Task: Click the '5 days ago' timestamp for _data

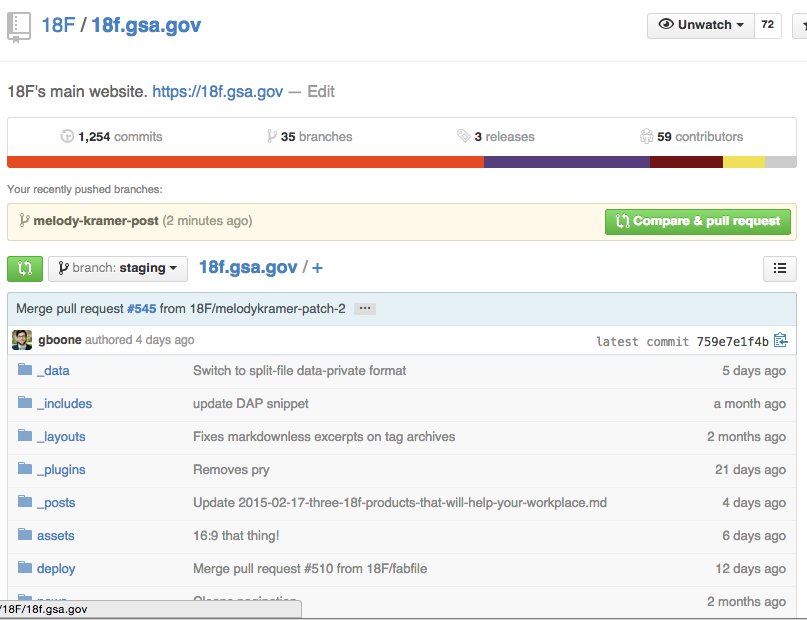Action: 753,371
